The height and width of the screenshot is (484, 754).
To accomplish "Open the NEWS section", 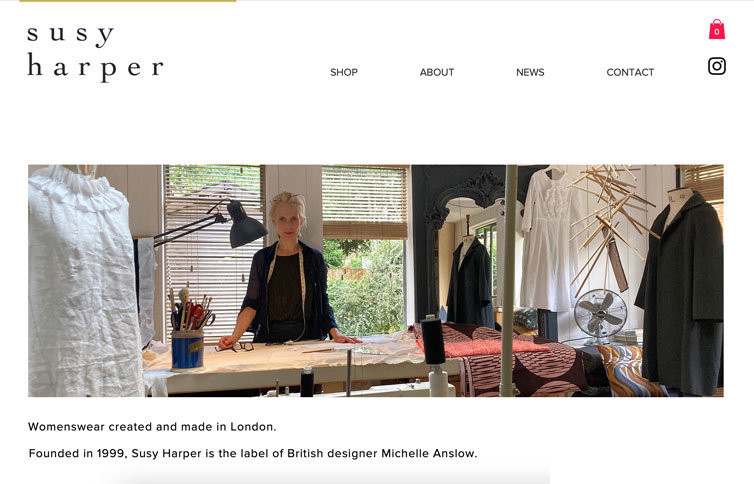I will click(530, 72).
